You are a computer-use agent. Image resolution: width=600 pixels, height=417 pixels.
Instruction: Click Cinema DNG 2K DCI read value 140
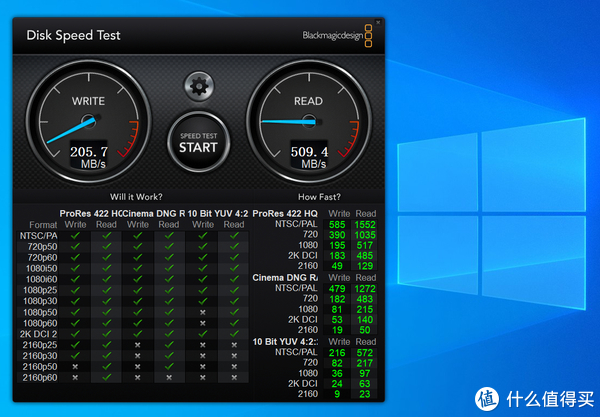tap(365, 320)
